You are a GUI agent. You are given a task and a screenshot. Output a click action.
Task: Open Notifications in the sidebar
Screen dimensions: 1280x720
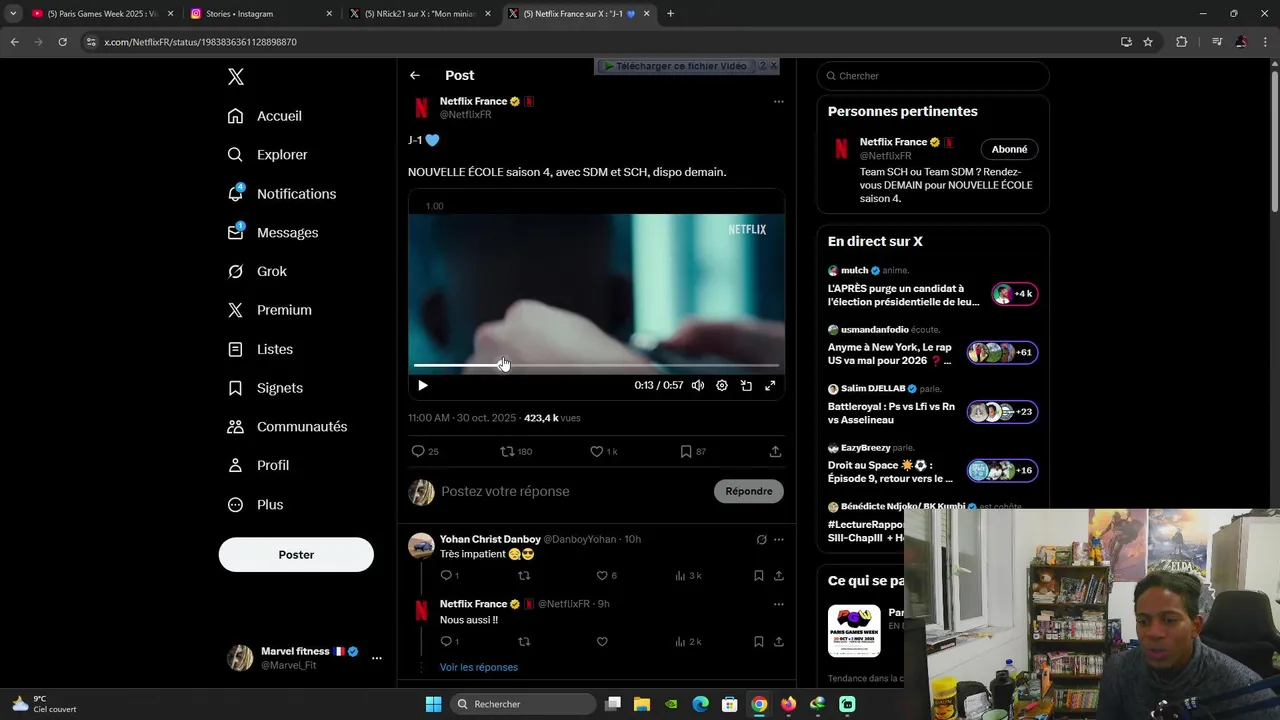click(282, 194)
